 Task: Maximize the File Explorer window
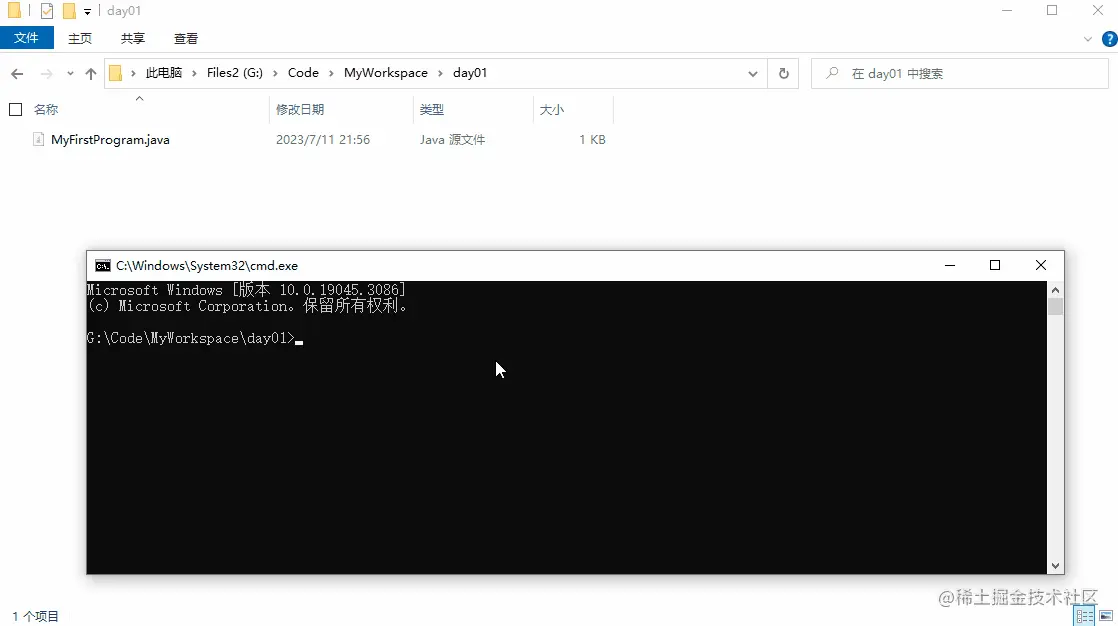pyautogui.click(x=1052, y=11)
